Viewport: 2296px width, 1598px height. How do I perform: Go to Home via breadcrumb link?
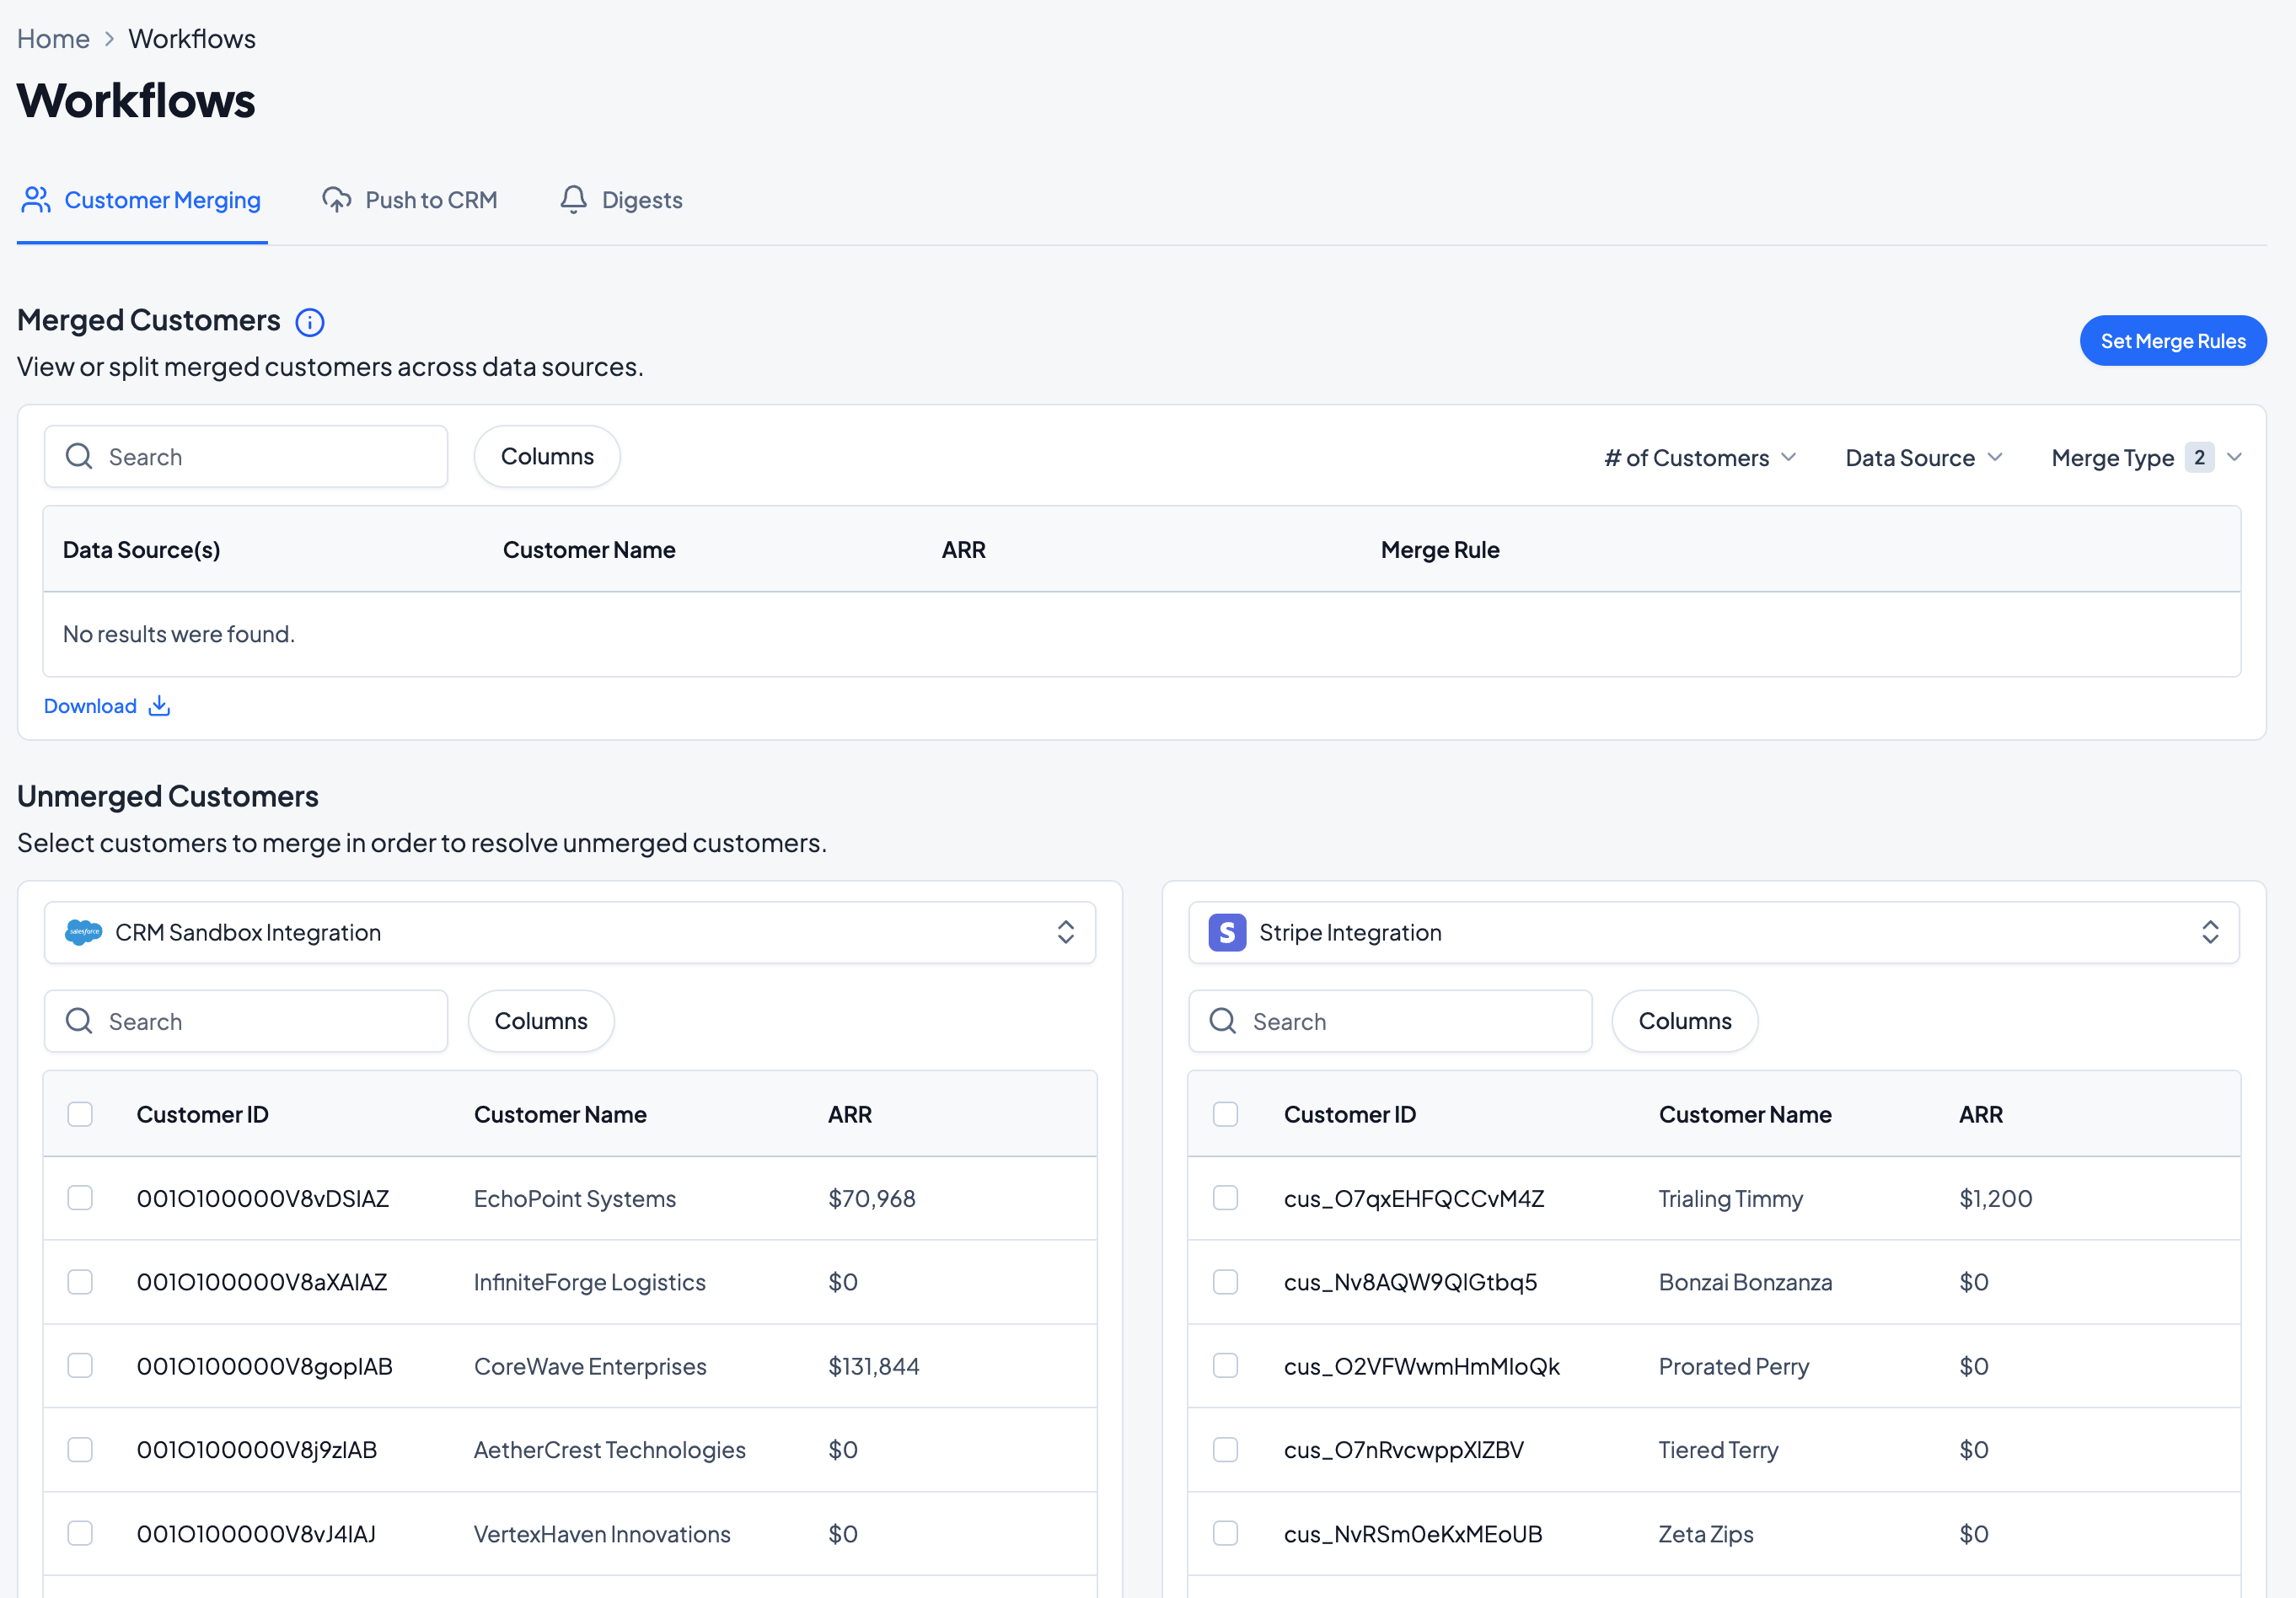pos(53,38)
